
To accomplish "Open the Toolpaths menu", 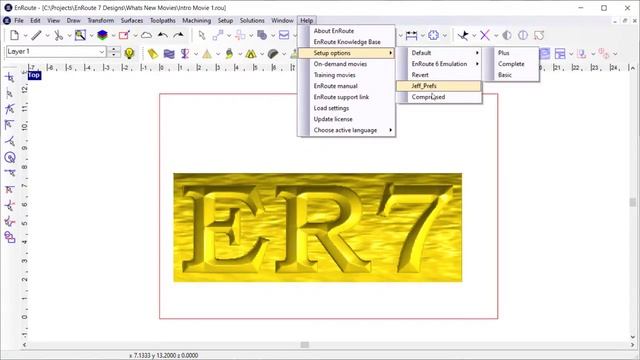I will click(162, 20).
